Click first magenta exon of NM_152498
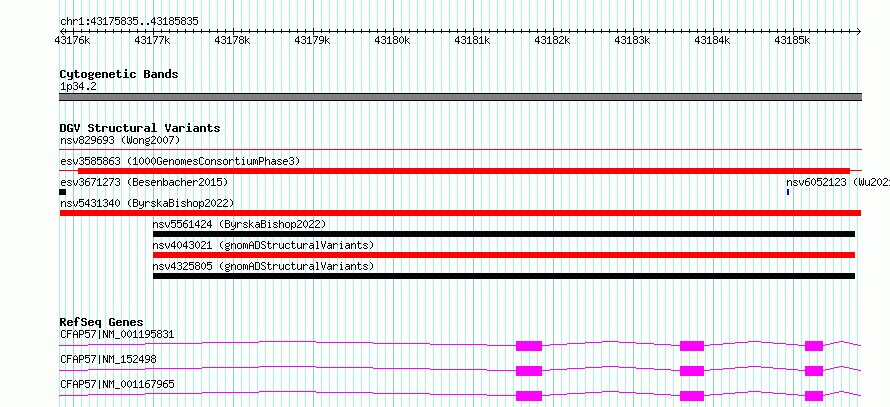Screen dimensions: 890x407 tap(529, 371)
